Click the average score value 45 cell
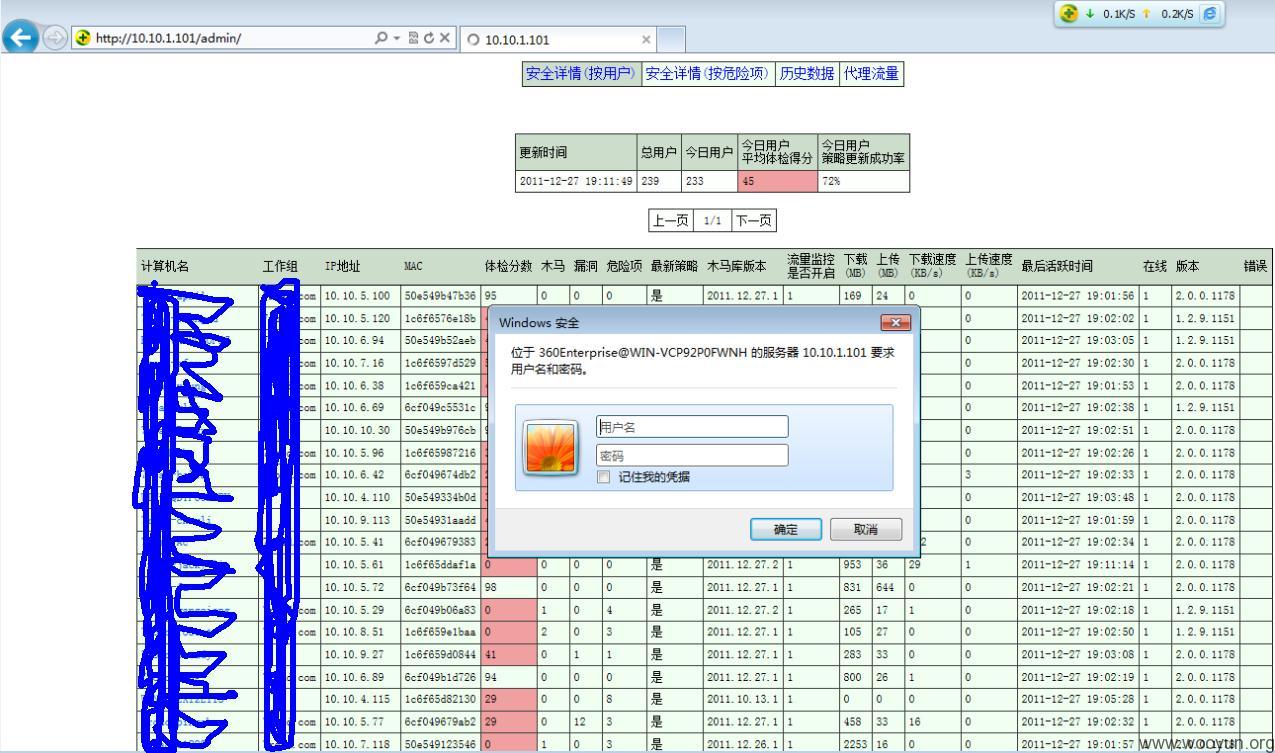 pyautogui.click(x=776, y=182)
